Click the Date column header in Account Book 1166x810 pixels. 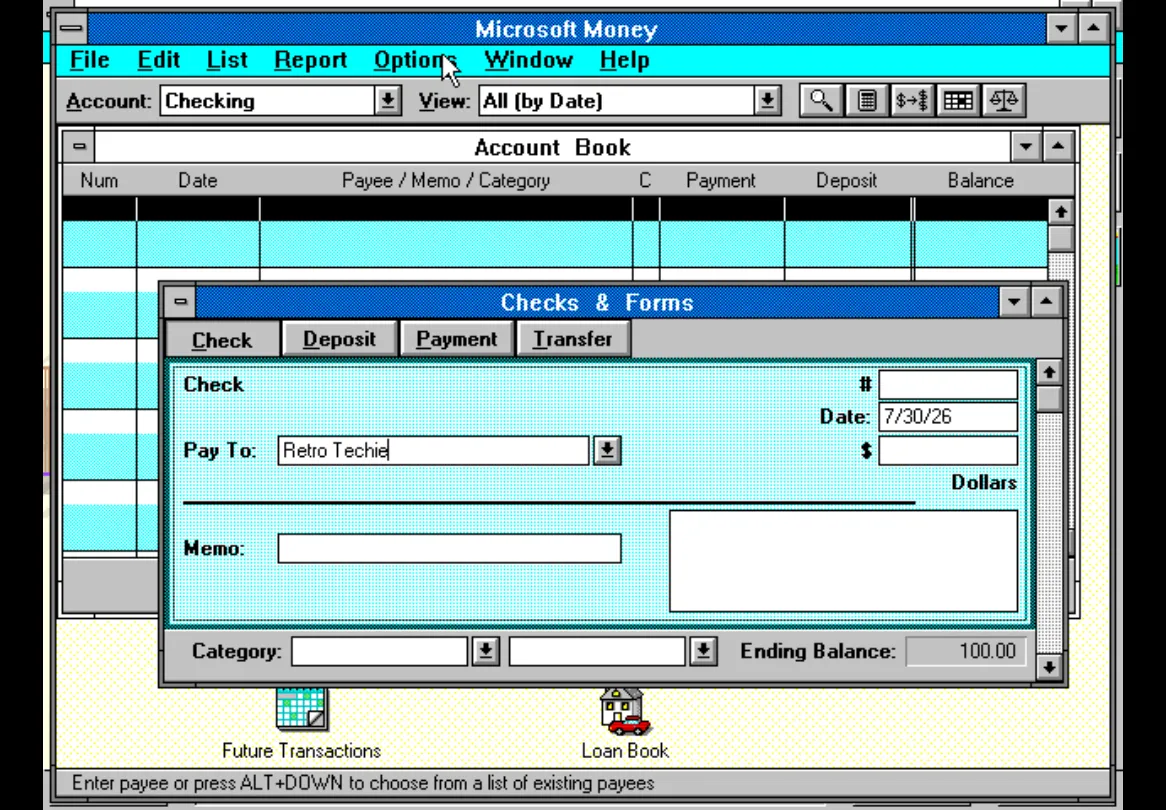point(198,181)
